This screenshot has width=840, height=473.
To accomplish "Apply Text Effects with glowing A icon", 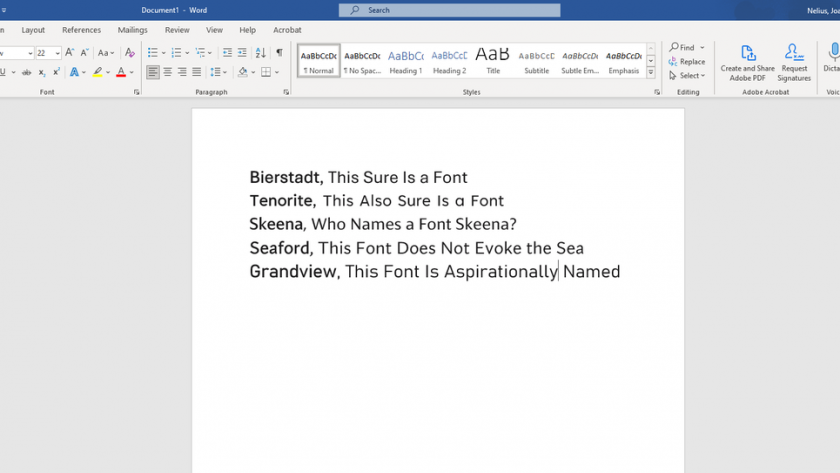I will tap(74, 72).
